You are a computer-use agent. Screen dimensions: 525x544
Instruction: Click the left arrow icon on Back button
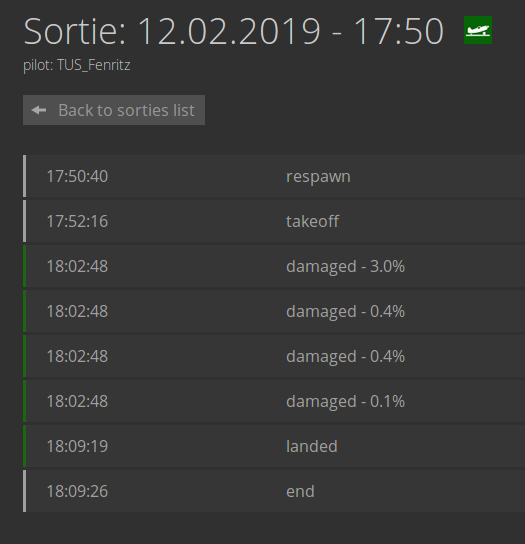pyautogui.click(x=39, y=110)
